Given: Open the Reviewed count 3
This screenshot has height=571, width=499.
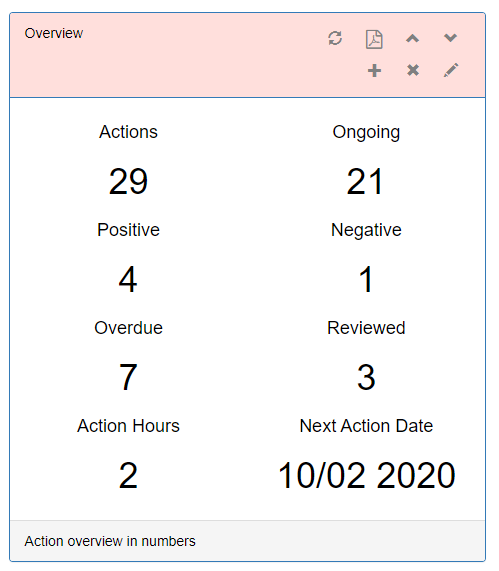Looking at the screenshot, I should (366, 377).
